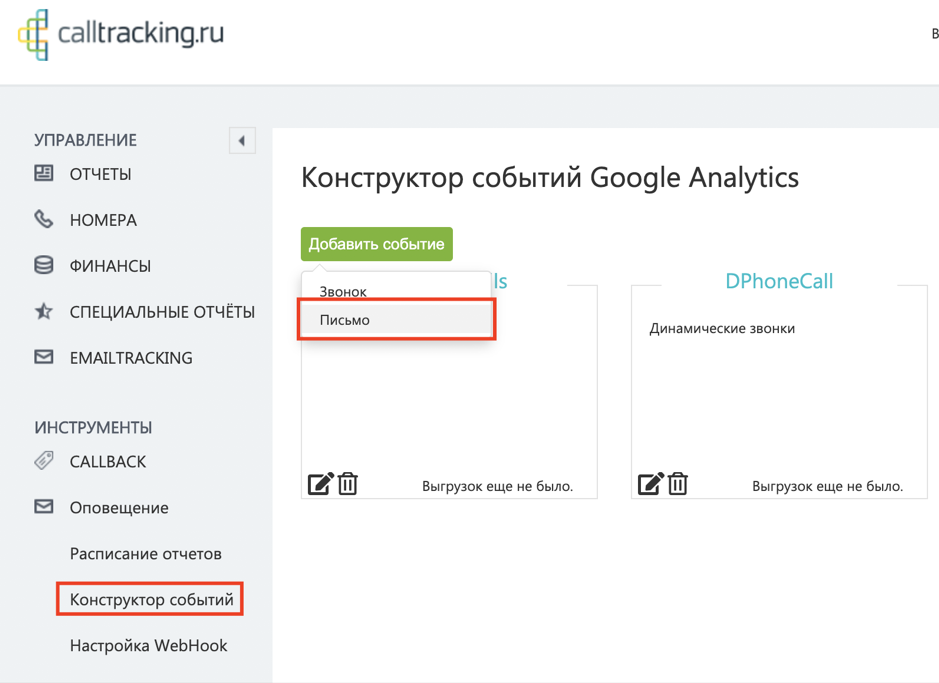Open СПЕЦИАЛЬНЫЕ ОТЧЁТЫ

[162, 312]
